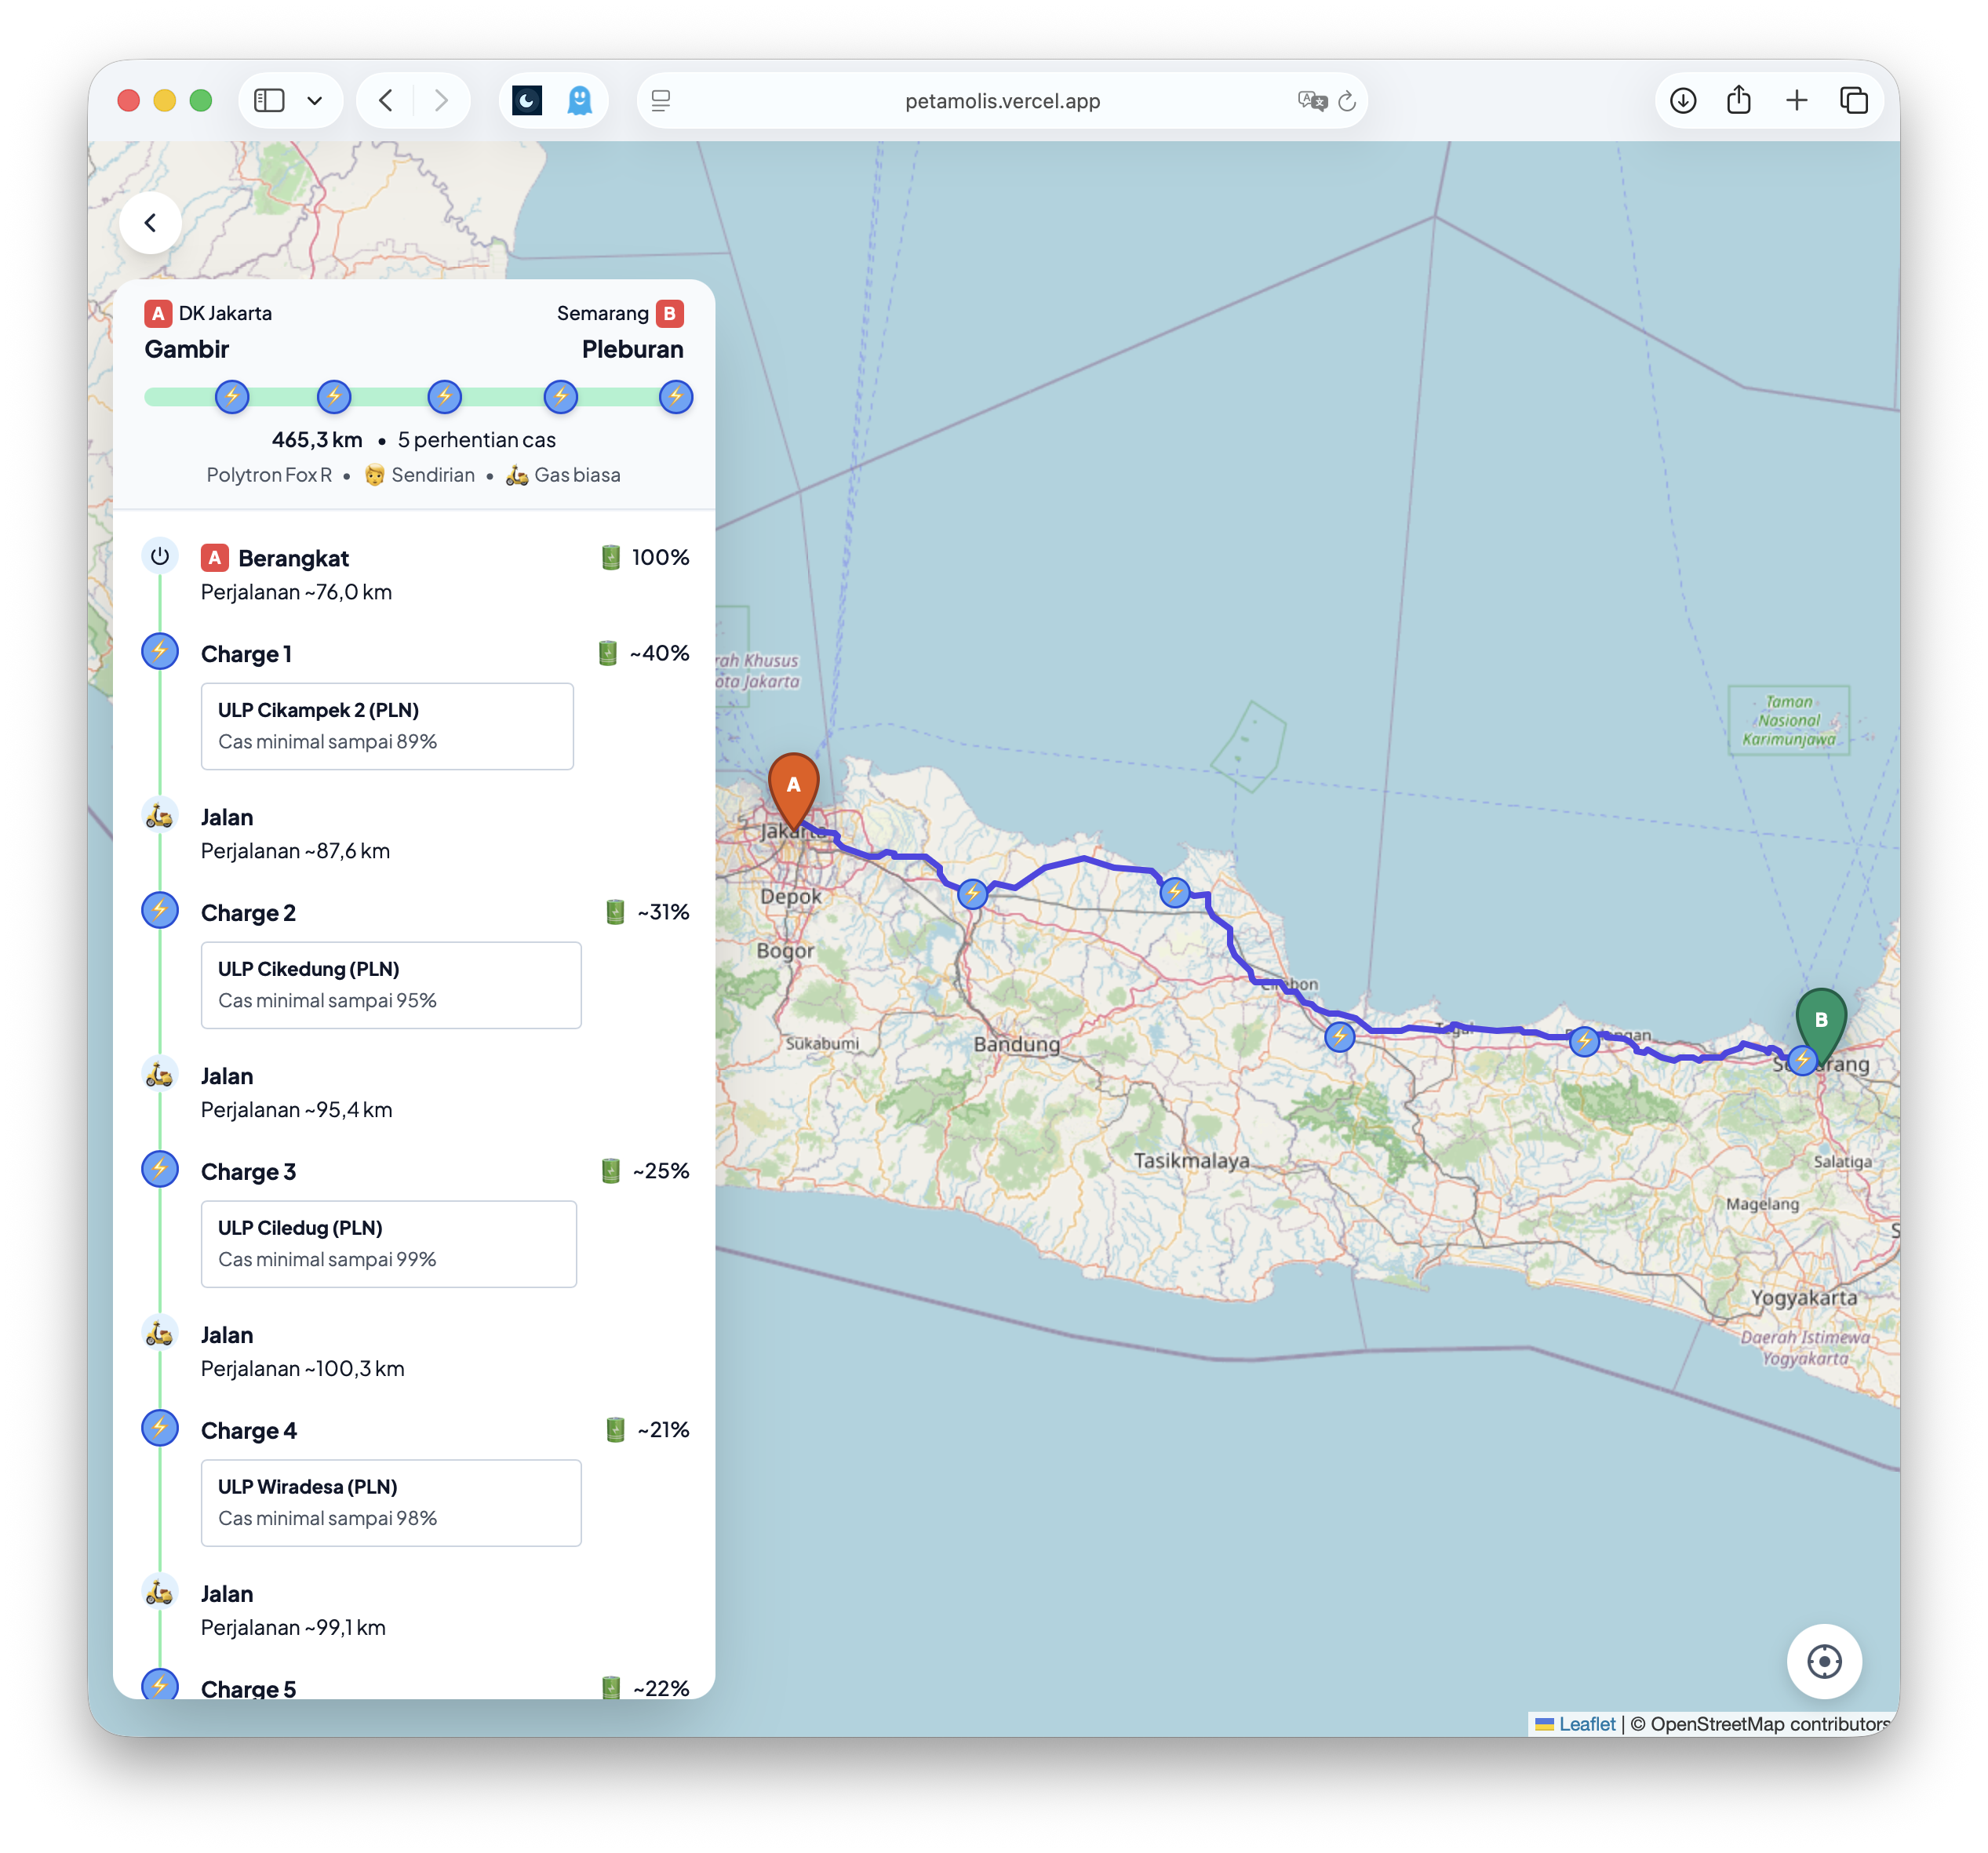Click the charge marker icon east of Depok
Image resolution: width=1988 pixels, height=1853 pixels.
(x=973, y=893)
